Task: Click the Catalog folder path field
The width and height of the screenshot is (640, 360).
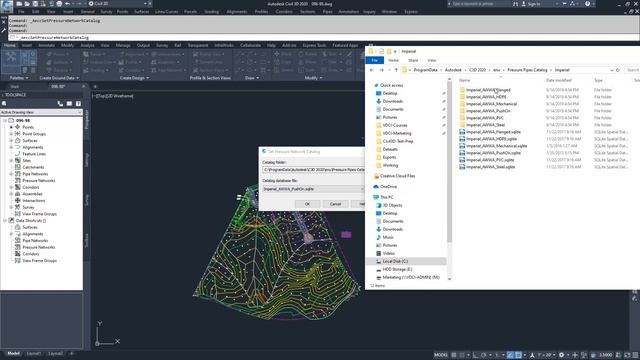Action: (313, 169)
